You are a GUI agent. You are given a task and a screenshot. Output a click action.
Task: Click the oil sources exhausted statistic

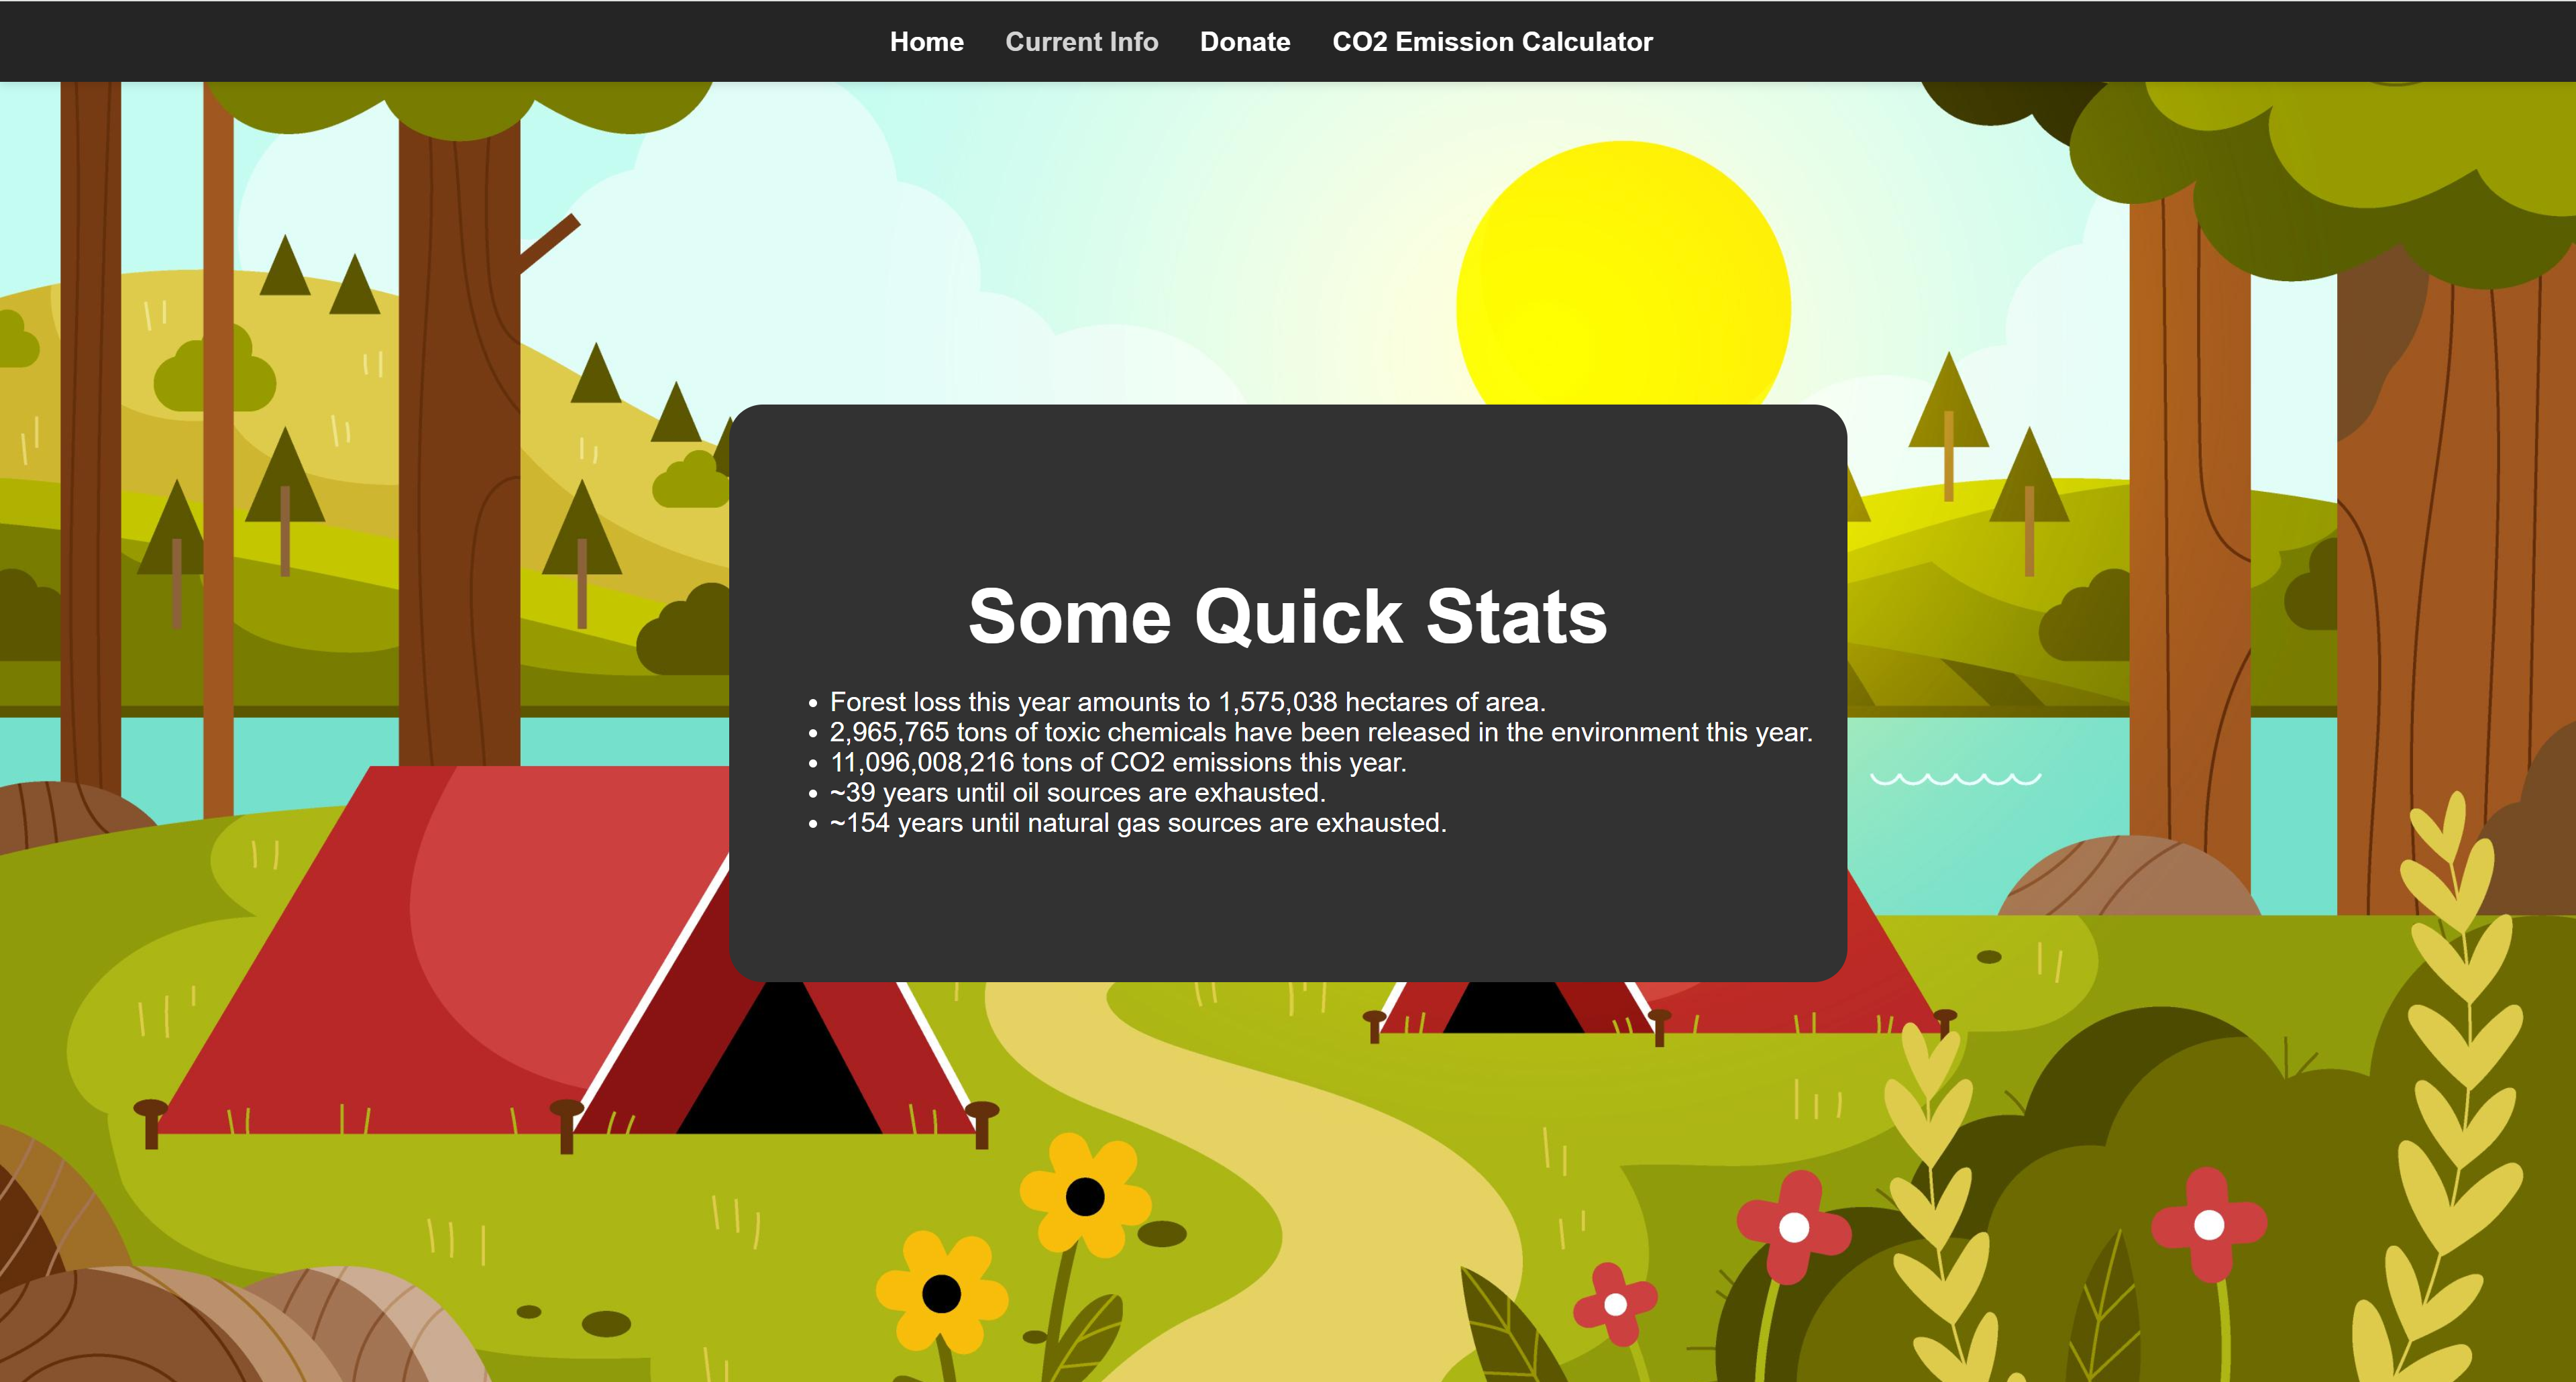click(x=1077, y=793)
